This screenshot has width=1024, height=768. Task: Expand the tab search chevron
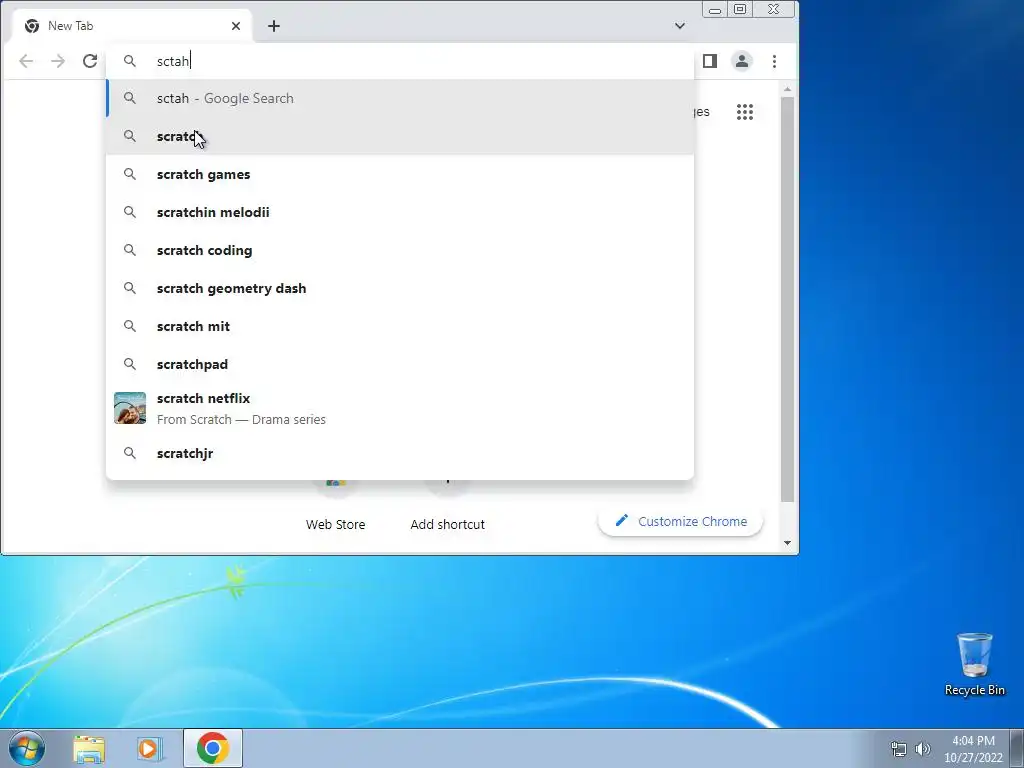(680, 26)
